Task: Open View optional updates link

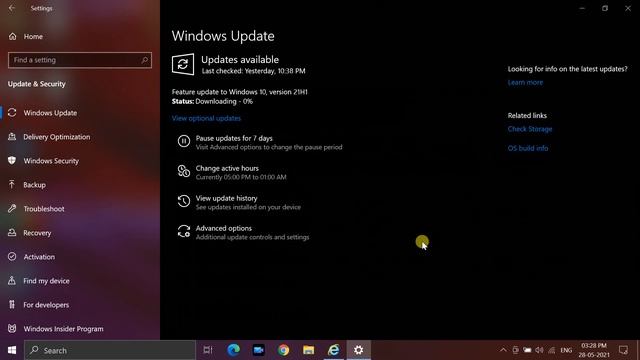Action: (206, 118)
